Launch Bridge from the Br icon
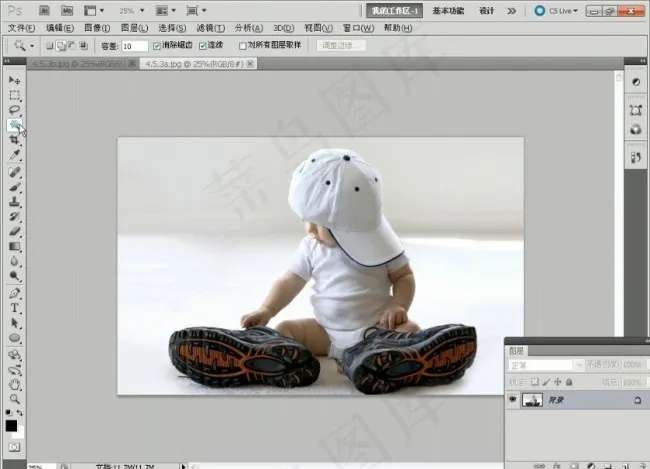Screen dimensions: 650x469 pos(45,10)
